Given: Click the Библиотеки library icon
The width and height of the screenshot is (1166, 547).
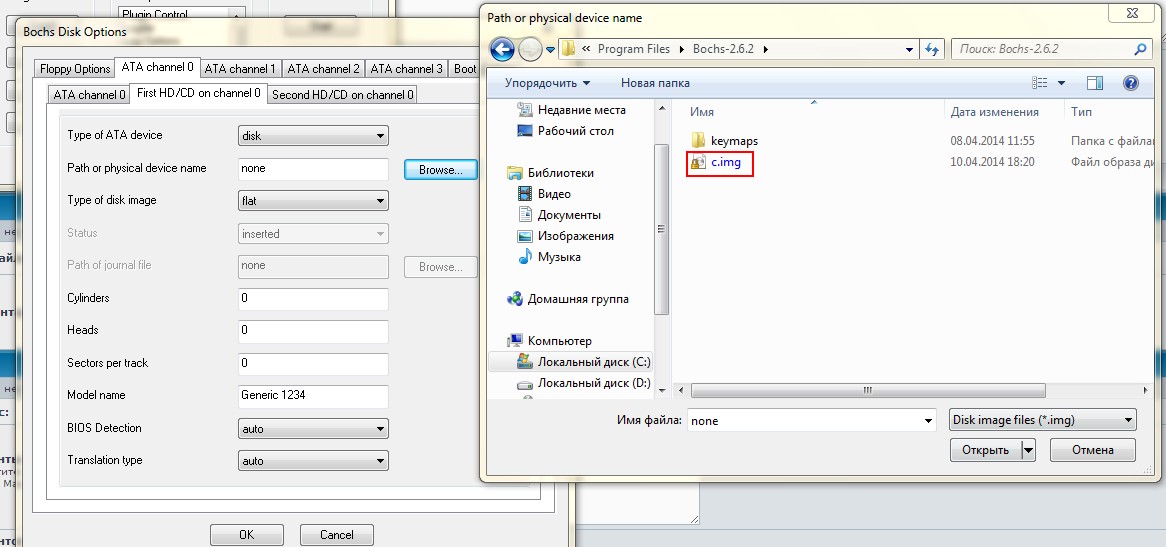Looking at the screenshot, I should (x=515, y=173).
